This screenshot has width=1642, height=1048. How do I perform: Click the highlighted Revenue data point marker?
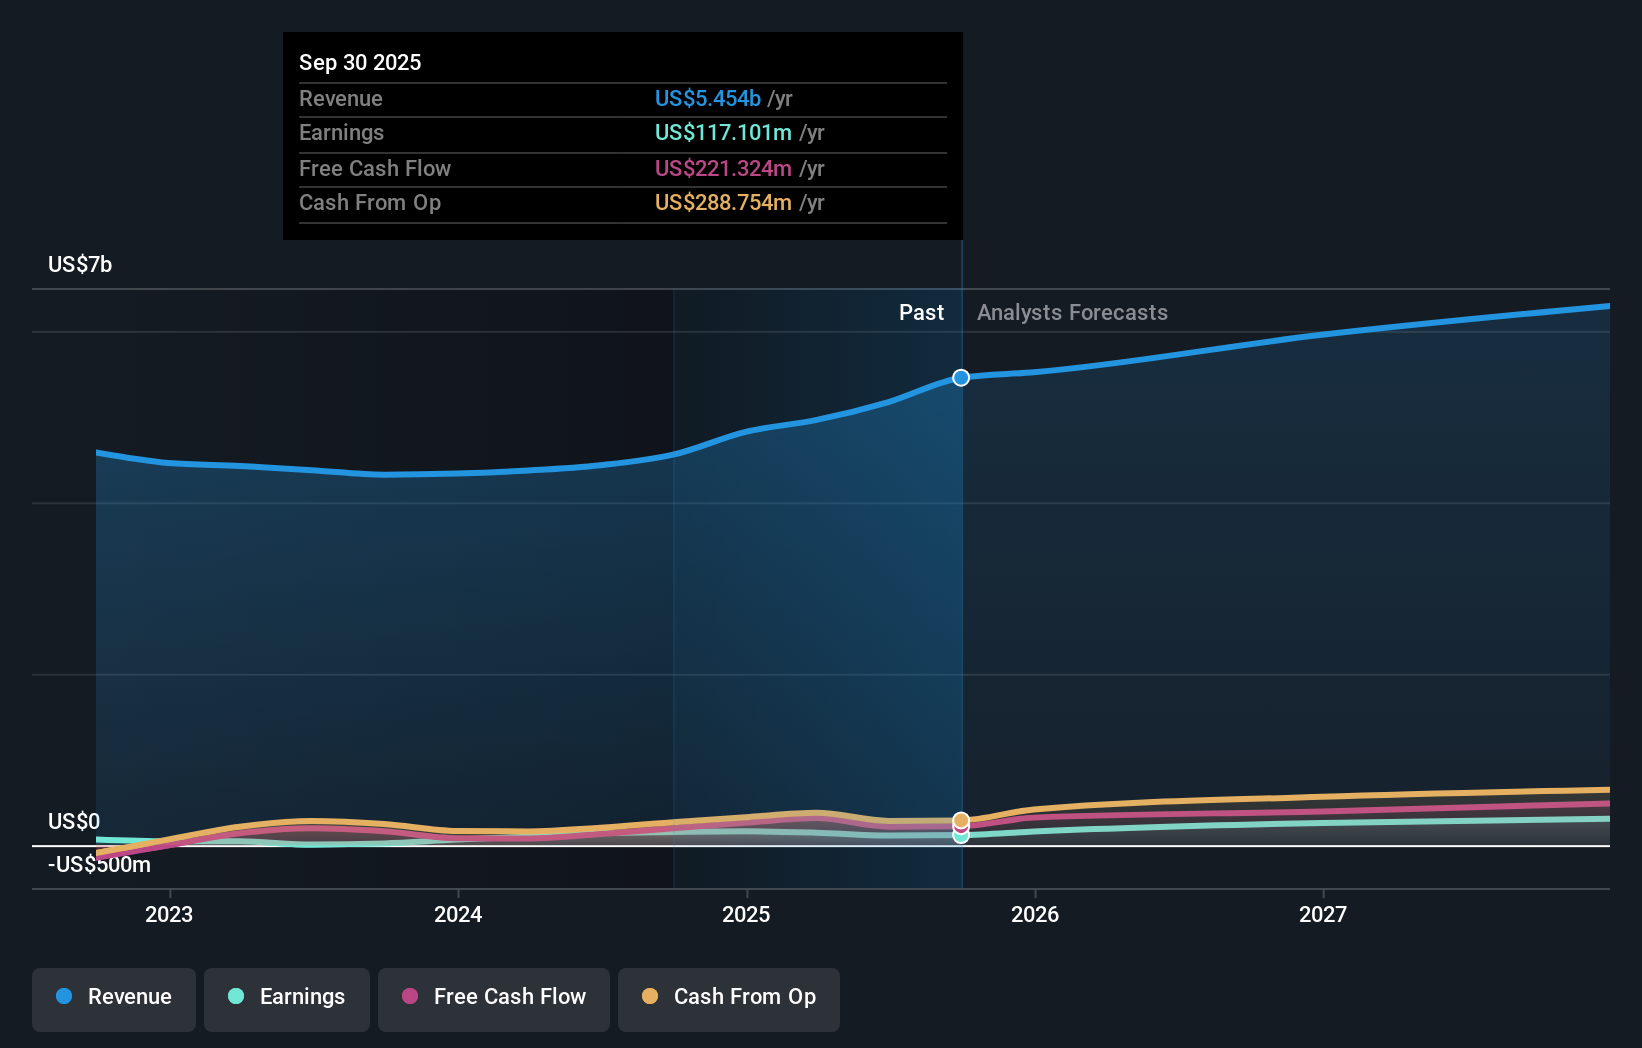pos(961,378)
